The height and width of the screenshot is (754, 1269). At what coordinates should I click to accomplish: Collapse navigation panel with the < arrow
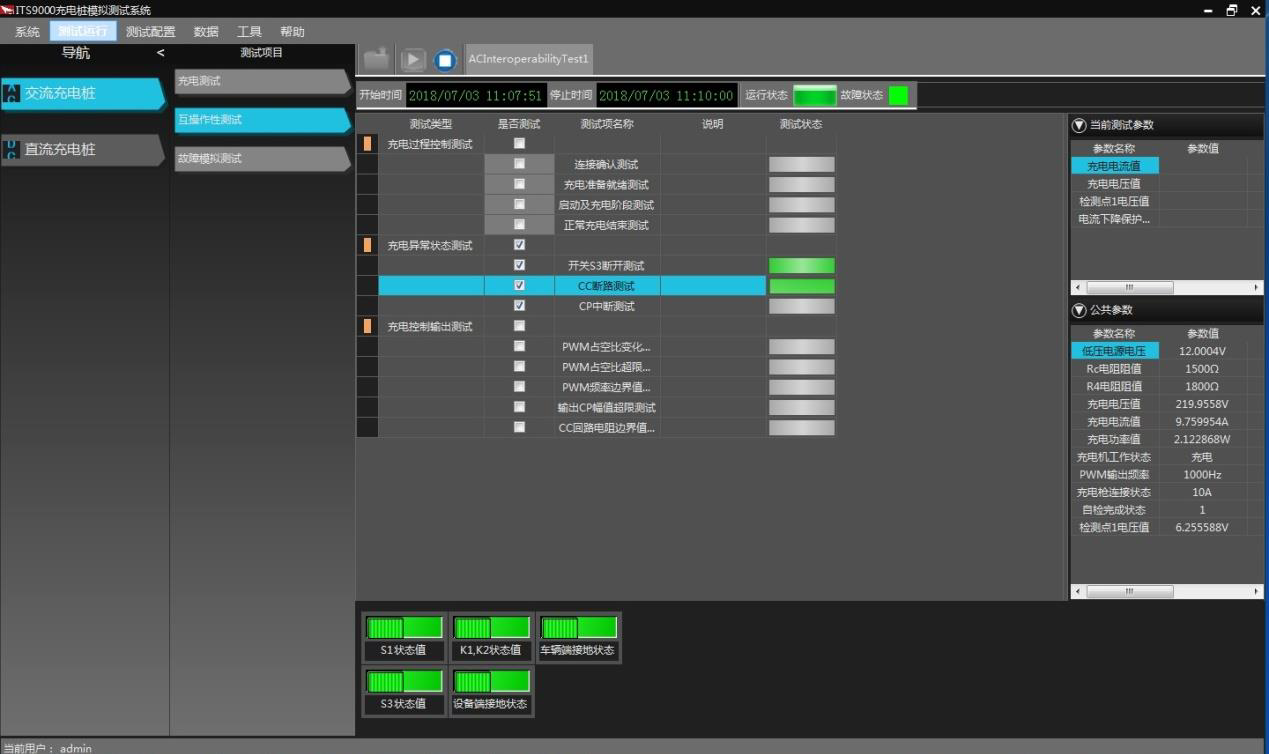click(x=160, y=53)
